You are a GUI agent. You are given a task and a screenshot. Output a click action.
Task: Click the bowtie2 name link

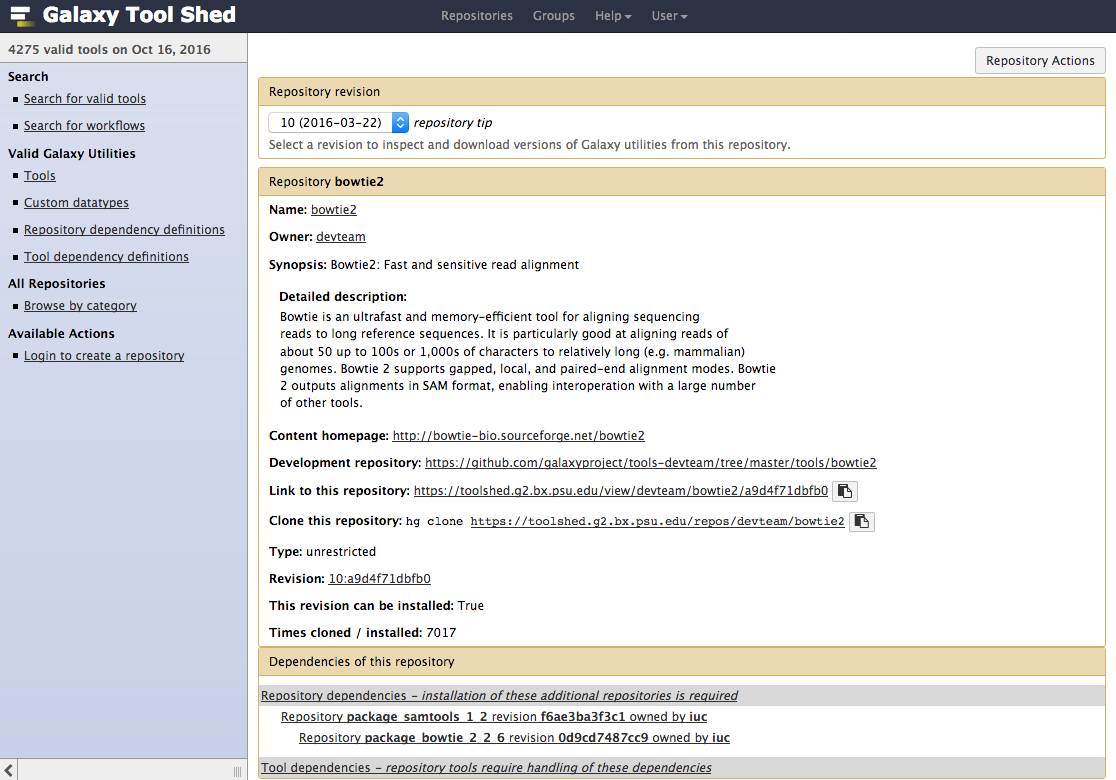point(334,210)
